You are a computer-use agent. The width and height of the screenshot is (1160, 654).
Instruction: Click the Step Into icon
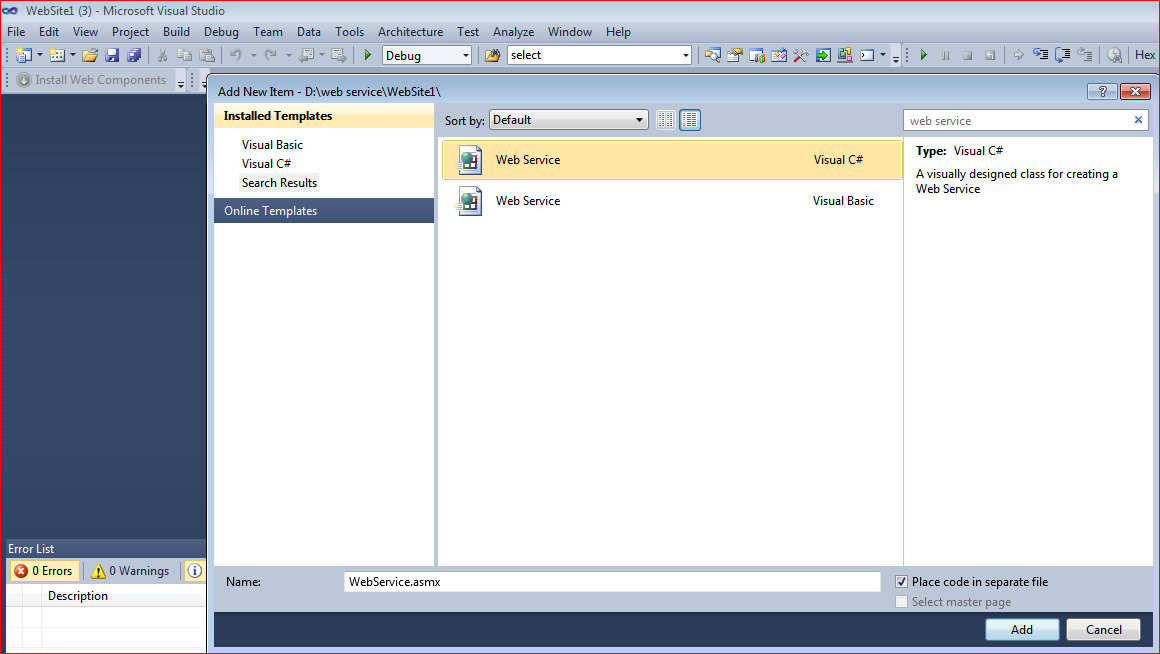tap(1040, 55)
